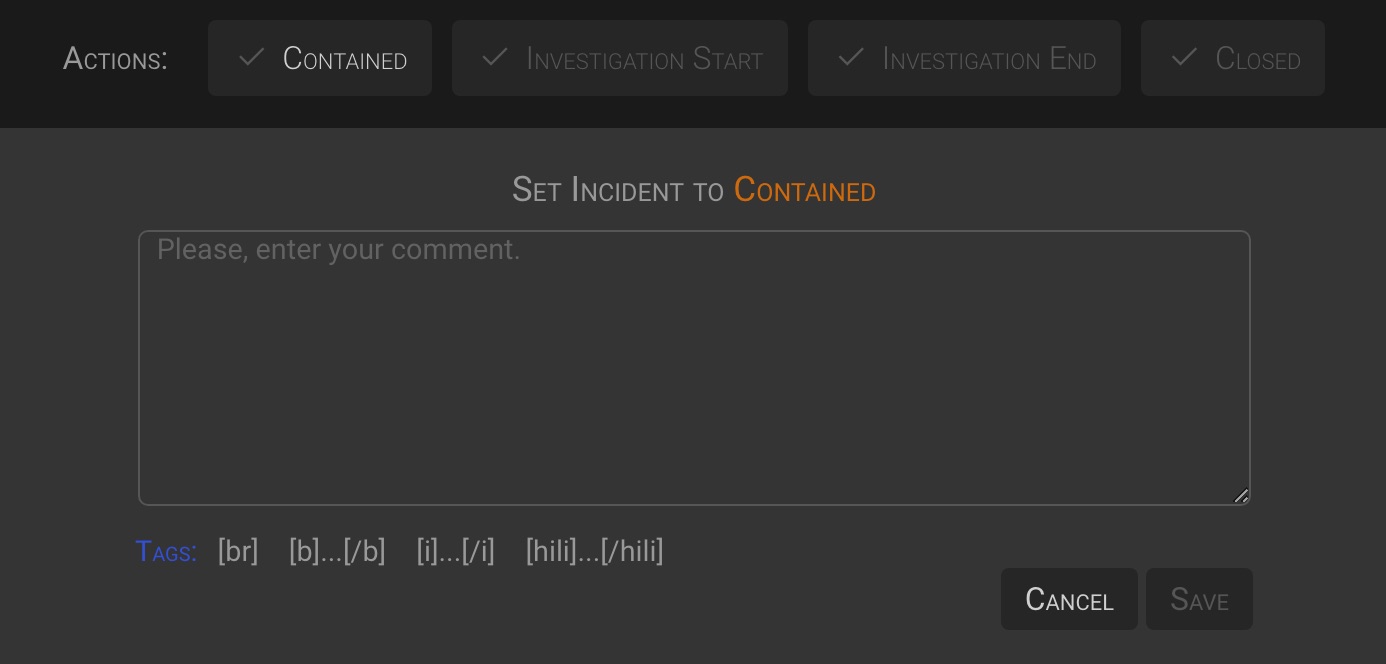The width and height of the screenshot is (1386, 664).
Task: Insert the [hili]...[/hili] highlight tag
Action: click(594, 551)
